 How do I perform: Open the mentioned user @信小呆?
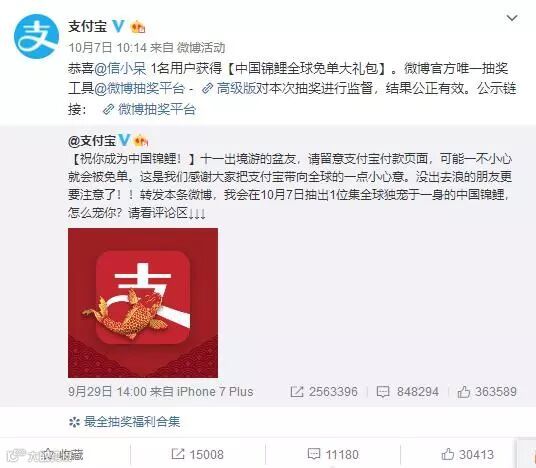[x=120, y=69]
